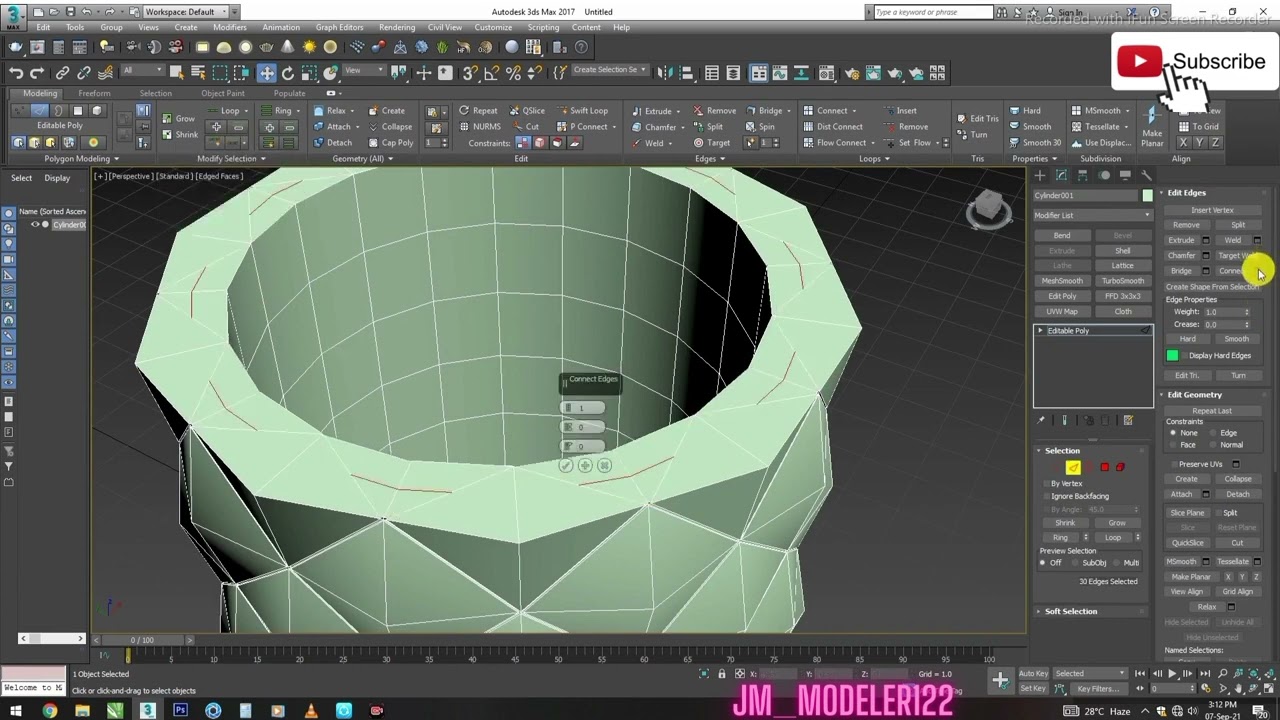Image resolution: width=1280 pixels, height=720 pixels.
Task: Click the green hard edge color swatch
Action: click(1173, 355)
